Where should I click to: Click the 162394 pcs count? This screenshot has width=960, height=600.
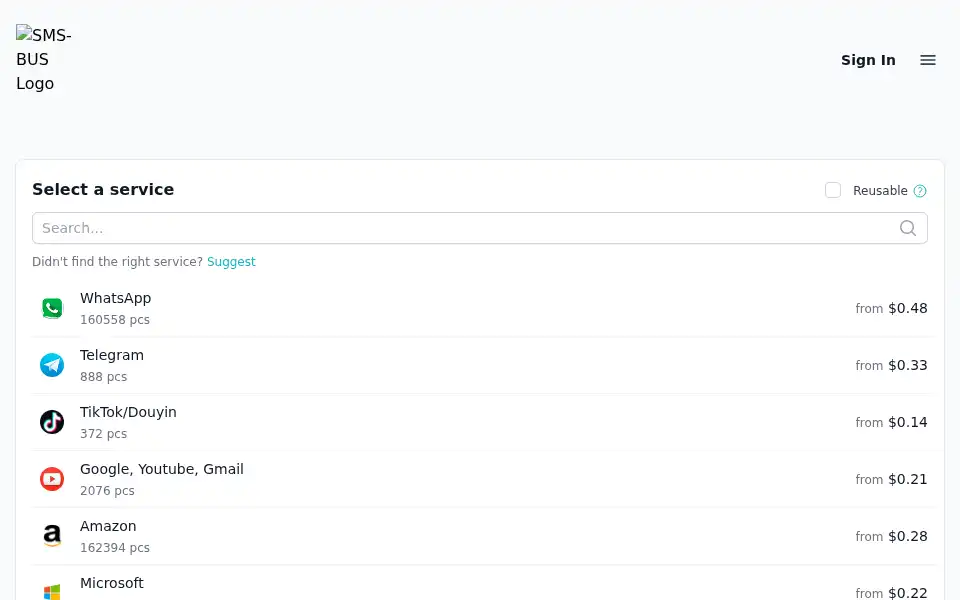tap(114, 547)
